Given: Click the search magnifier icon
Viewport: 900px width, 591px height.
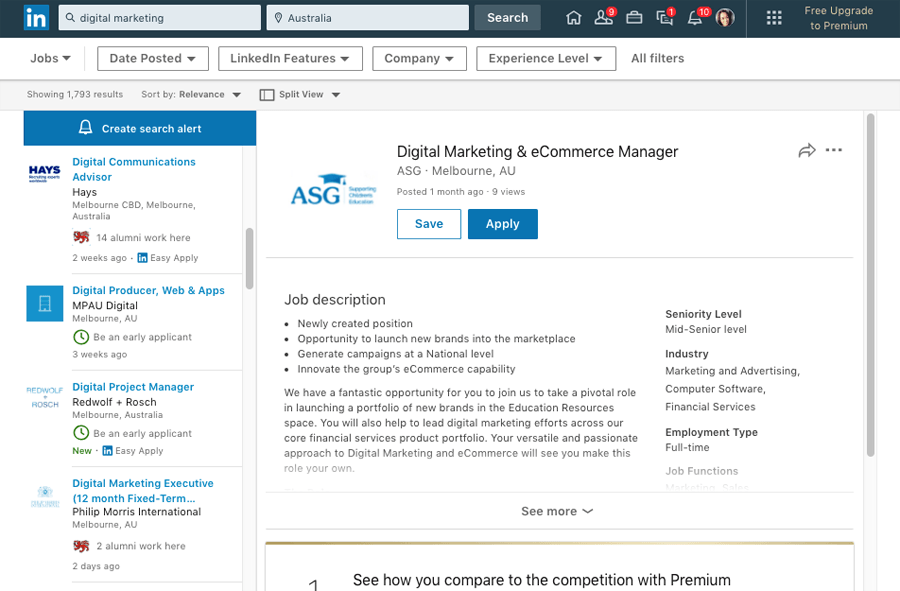Looking at the screenshot, I should (x=70, y=18).
